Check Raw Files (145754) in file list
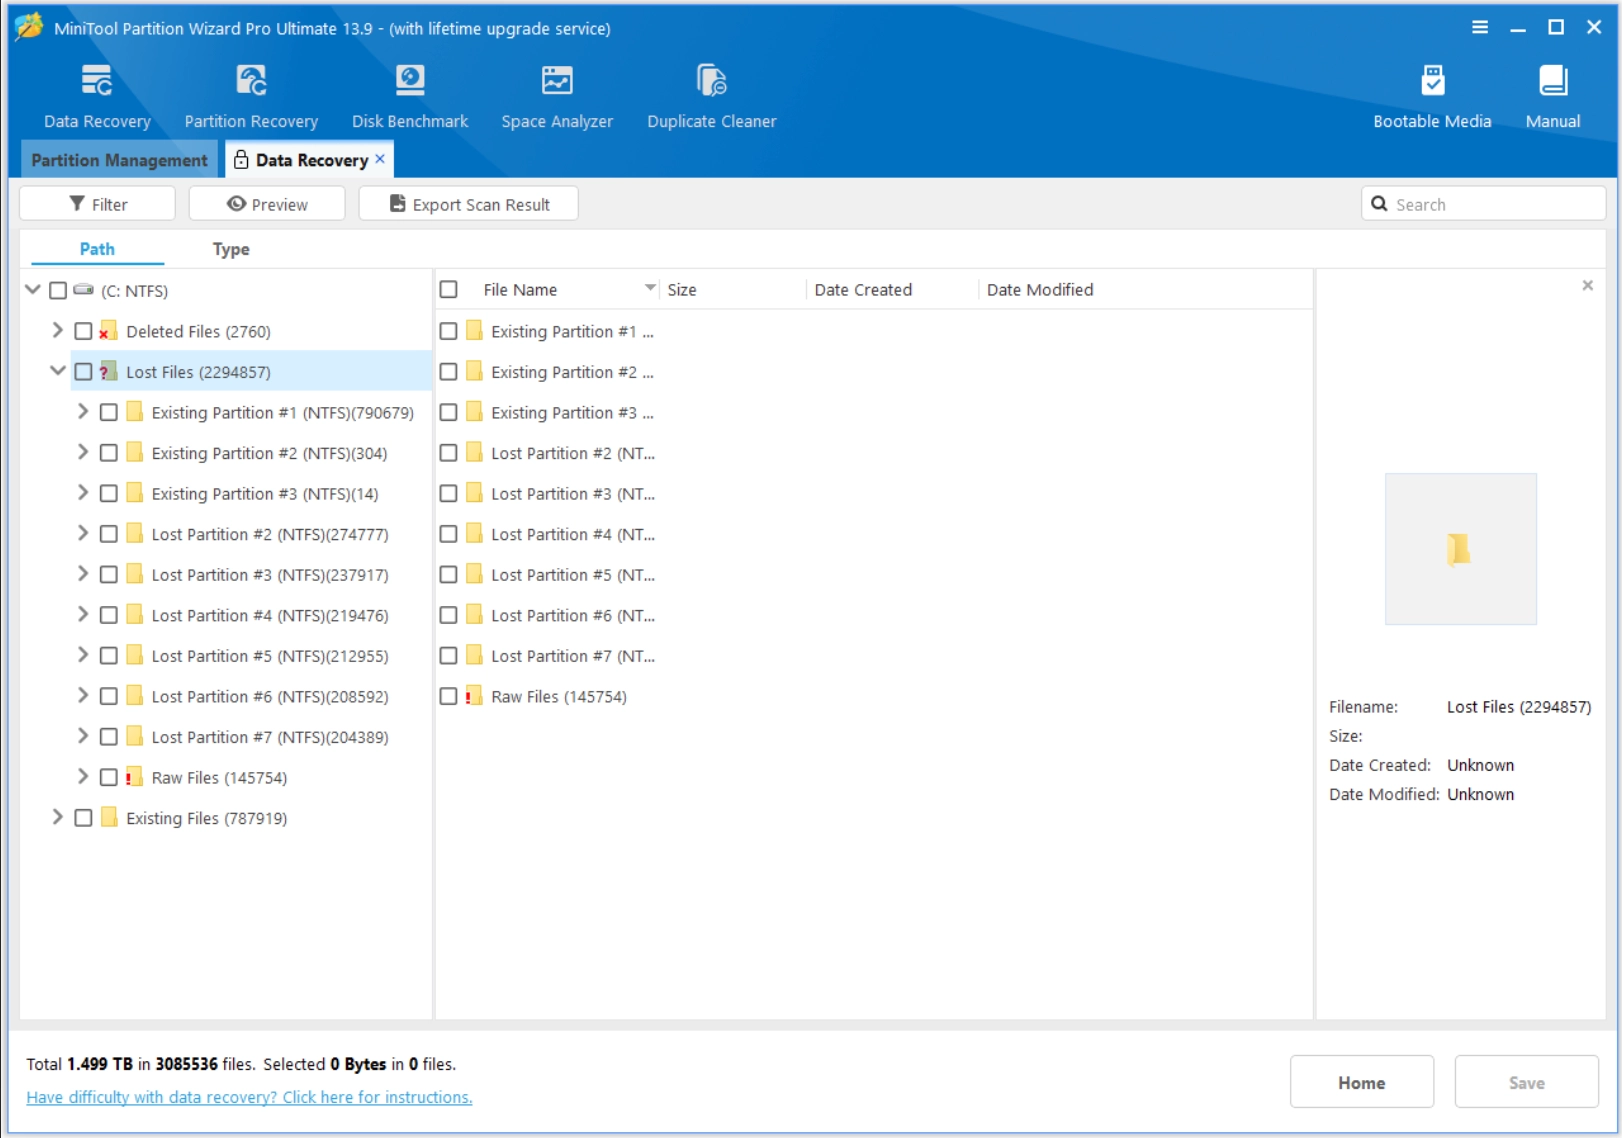1622x1138 pixels. pos(449,696)
